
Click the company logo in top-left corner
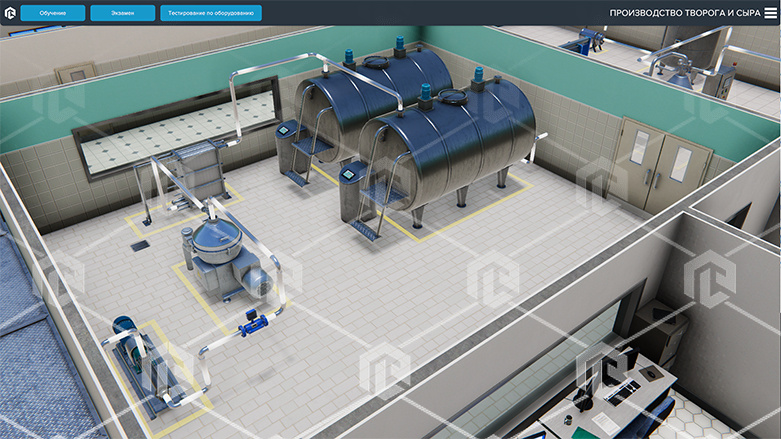point(10,13)
